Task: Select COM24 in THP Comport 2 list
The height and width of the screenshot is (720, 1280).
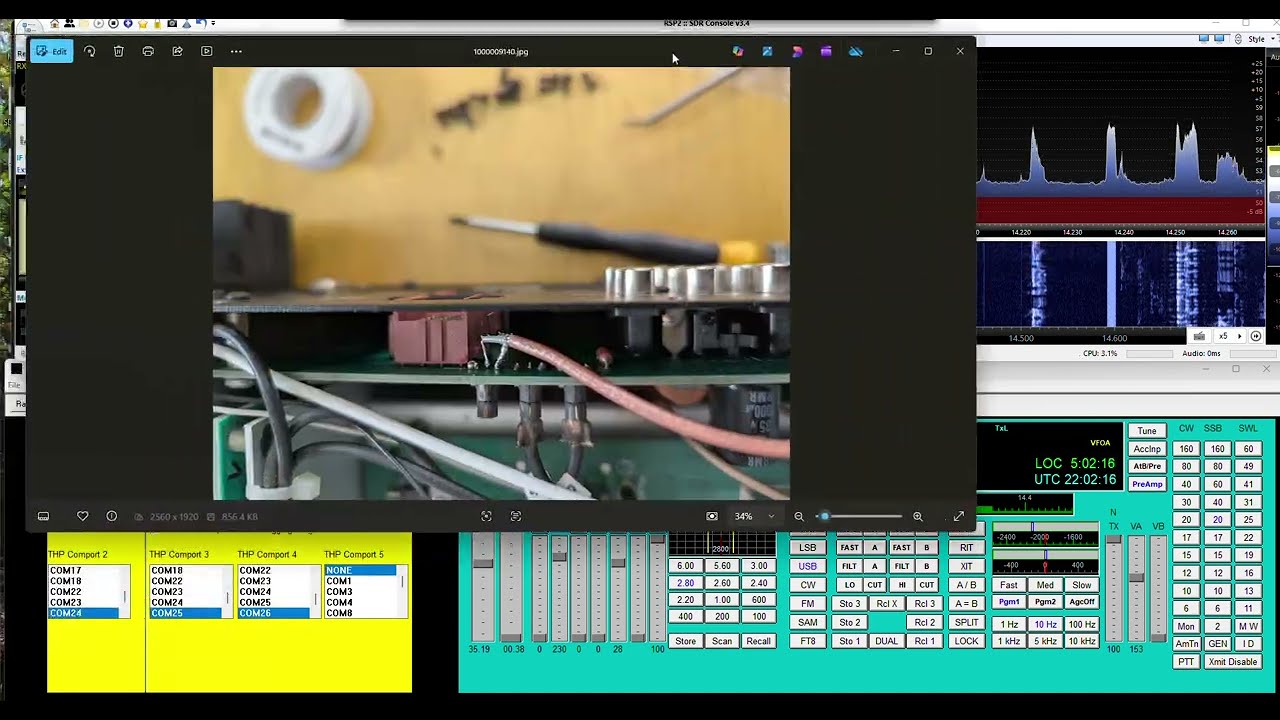Action: point(85,613)
